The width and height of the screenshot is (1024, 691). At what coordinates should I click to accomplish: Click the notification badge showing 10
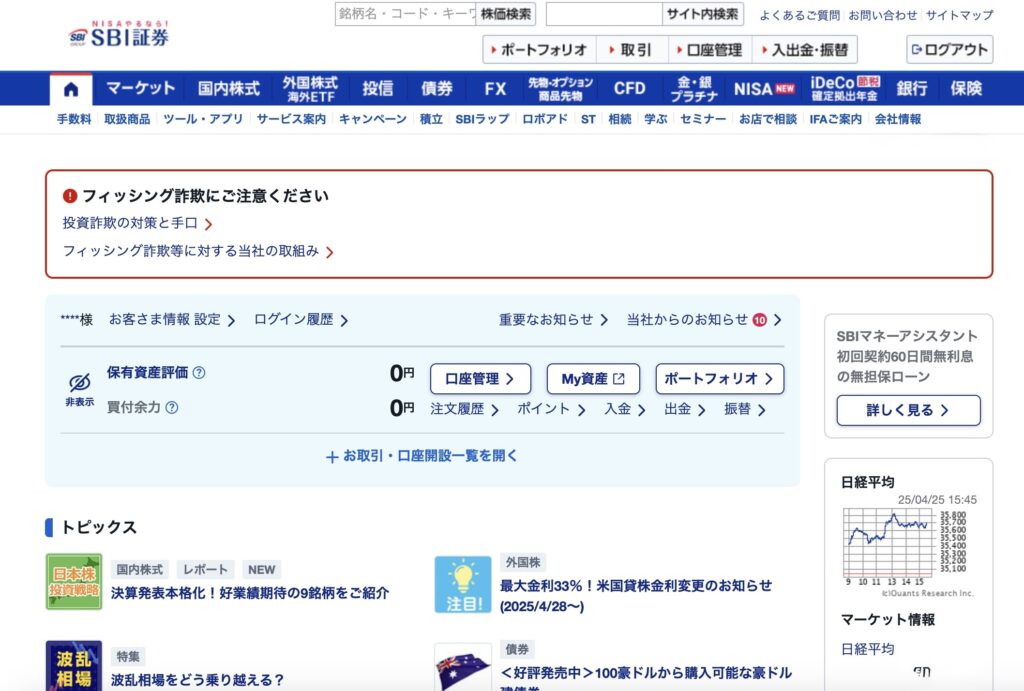tap(760, 320)
